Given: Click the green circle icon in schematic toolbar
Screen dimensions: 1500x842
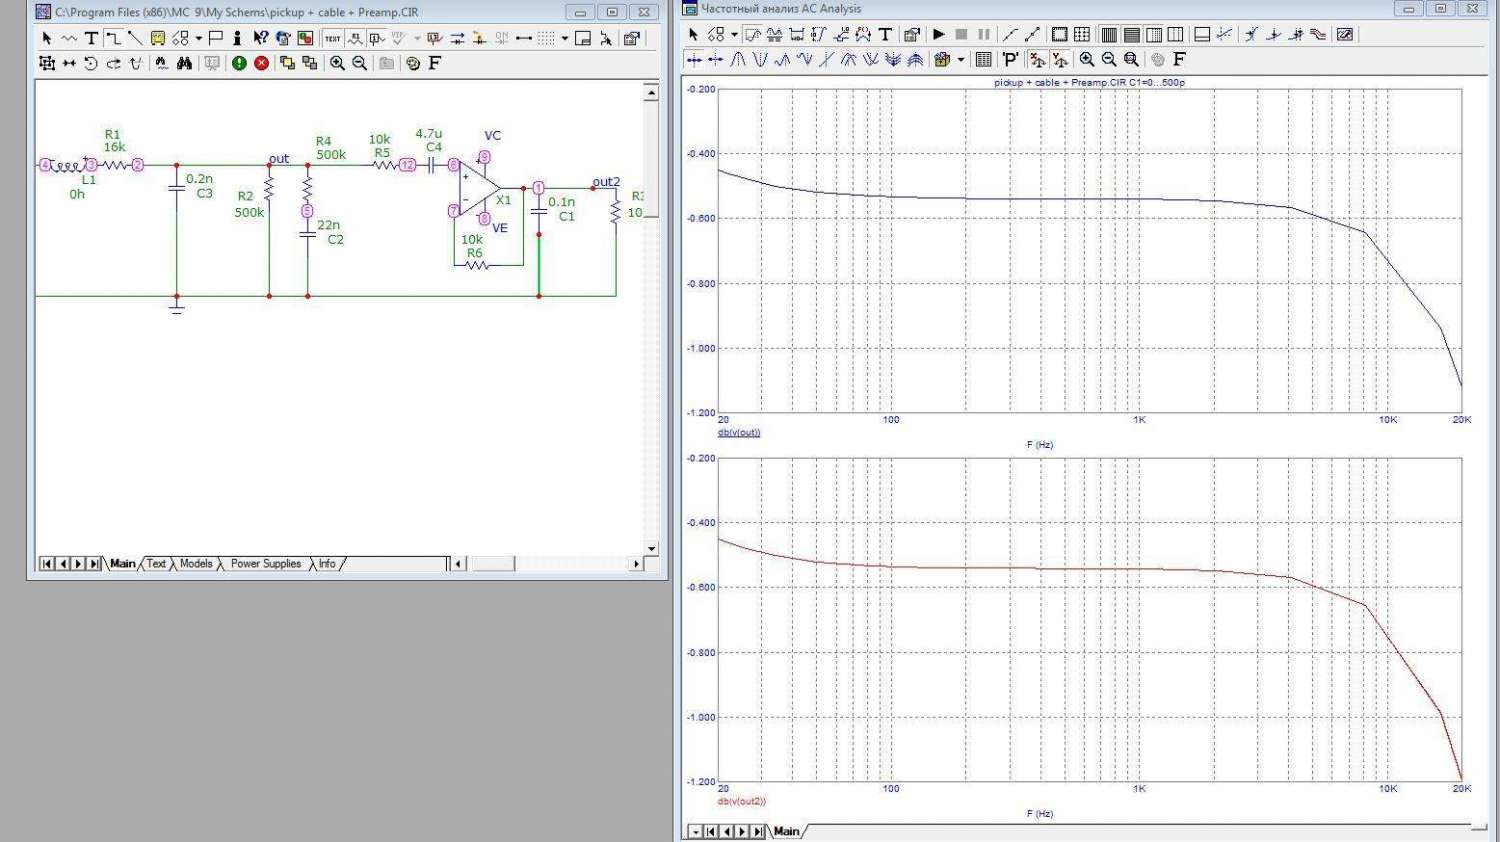Looking at the screenshot, I should click(x=239, y=63).
